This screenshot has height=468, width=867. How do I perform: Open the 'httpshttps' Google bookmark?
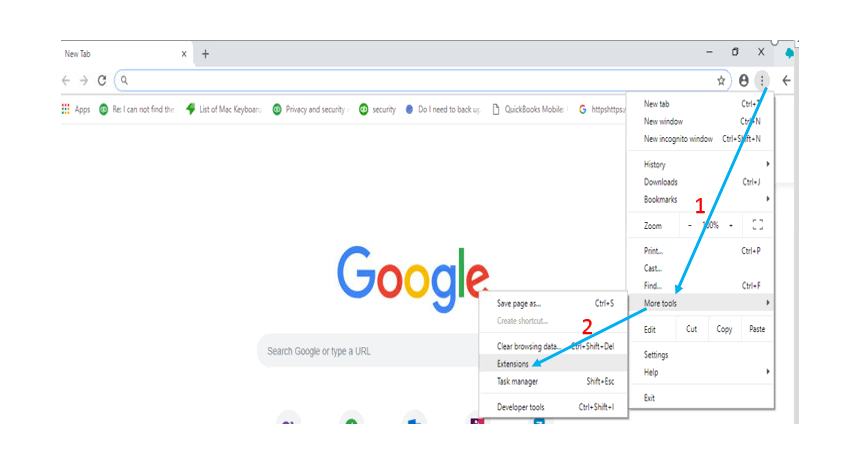coord(602,110)
